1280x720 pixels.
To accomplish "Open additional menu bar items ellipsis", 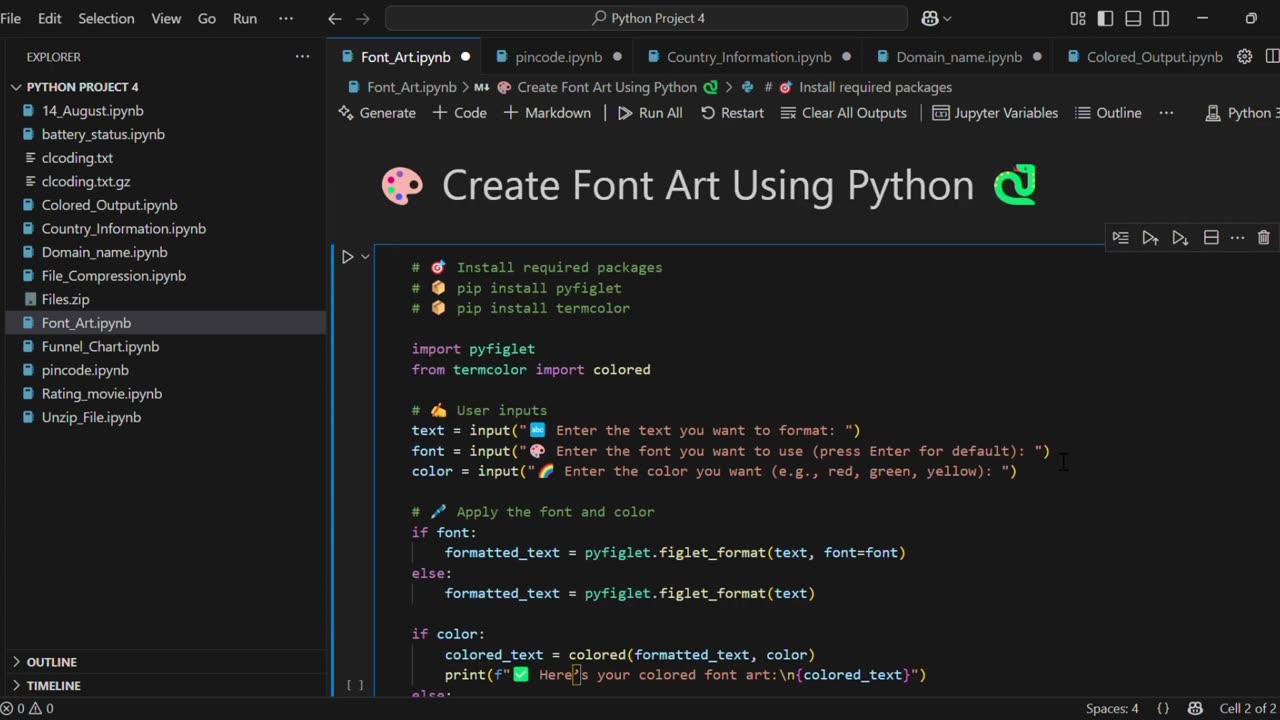I will 286,18.
